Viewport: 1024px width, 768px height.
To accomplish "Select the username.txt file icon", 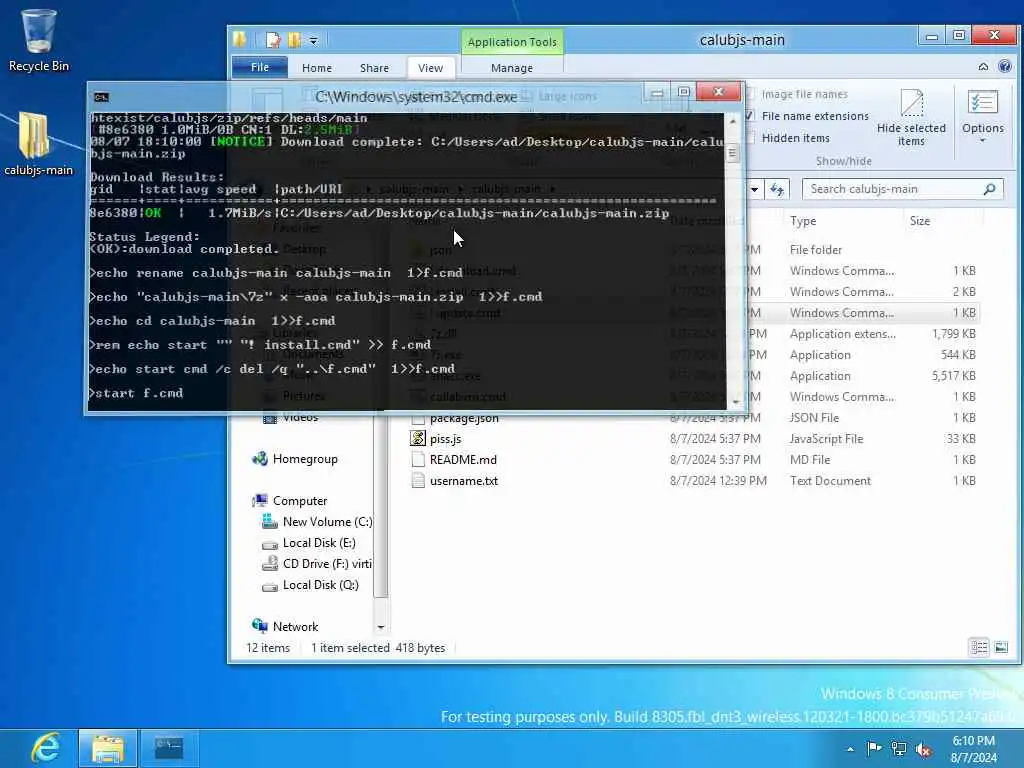I will 418,481.
